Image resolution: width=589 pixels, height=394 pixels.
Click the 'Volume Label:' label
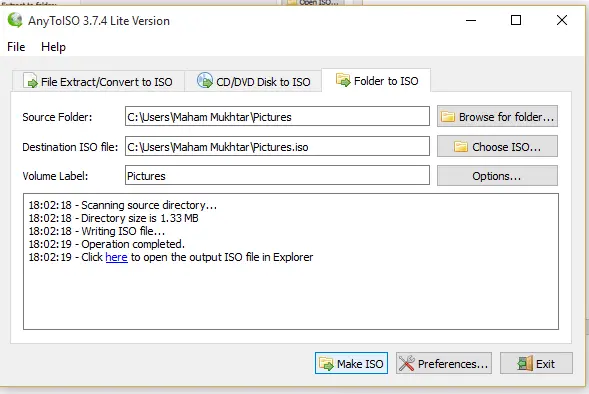click(x=55, y=176)
